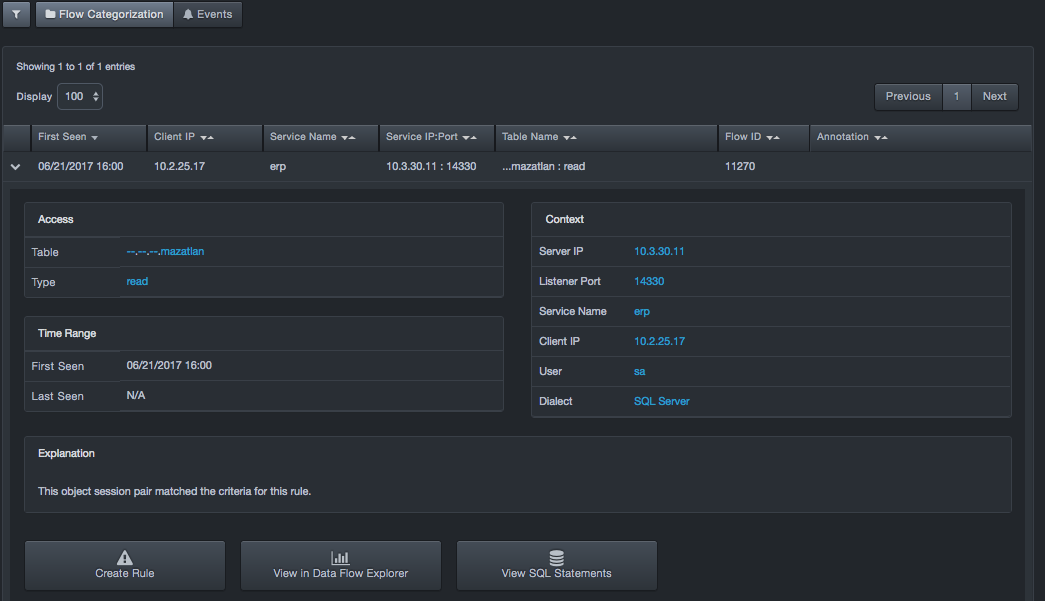The height and width of the screenshot is (601, 1045).
Task: Open View in Data Flow Explorer
Action: pyautogui.click(x=341, y=565)
